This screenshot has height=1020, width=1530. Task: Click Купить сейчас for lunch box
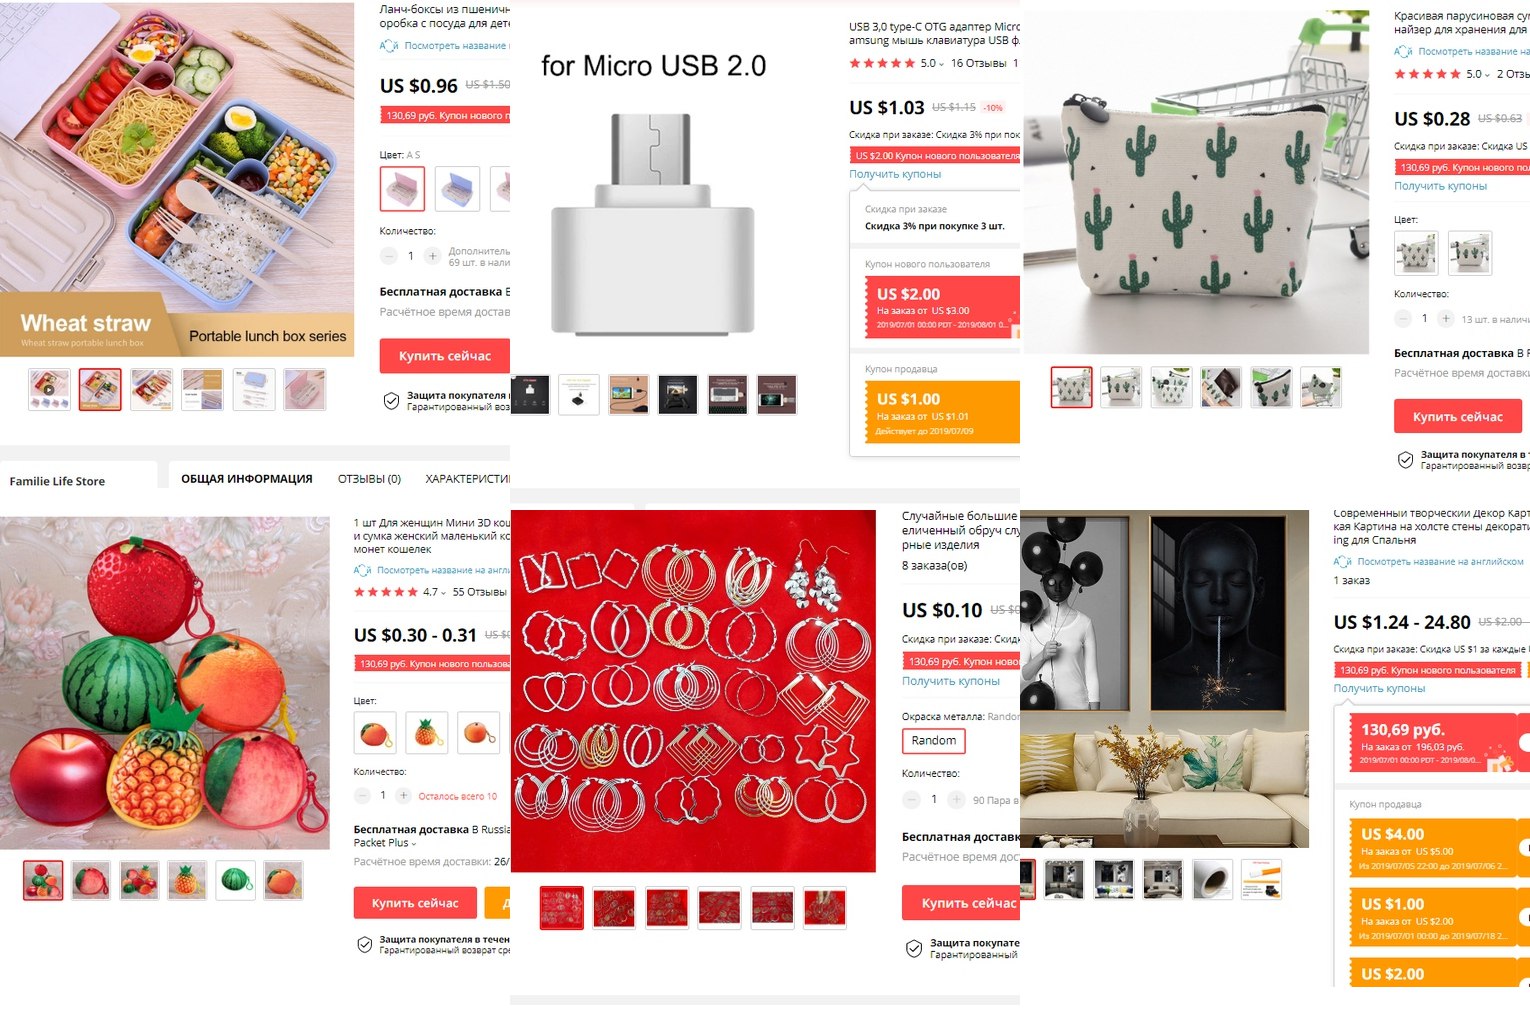(445, 356)
